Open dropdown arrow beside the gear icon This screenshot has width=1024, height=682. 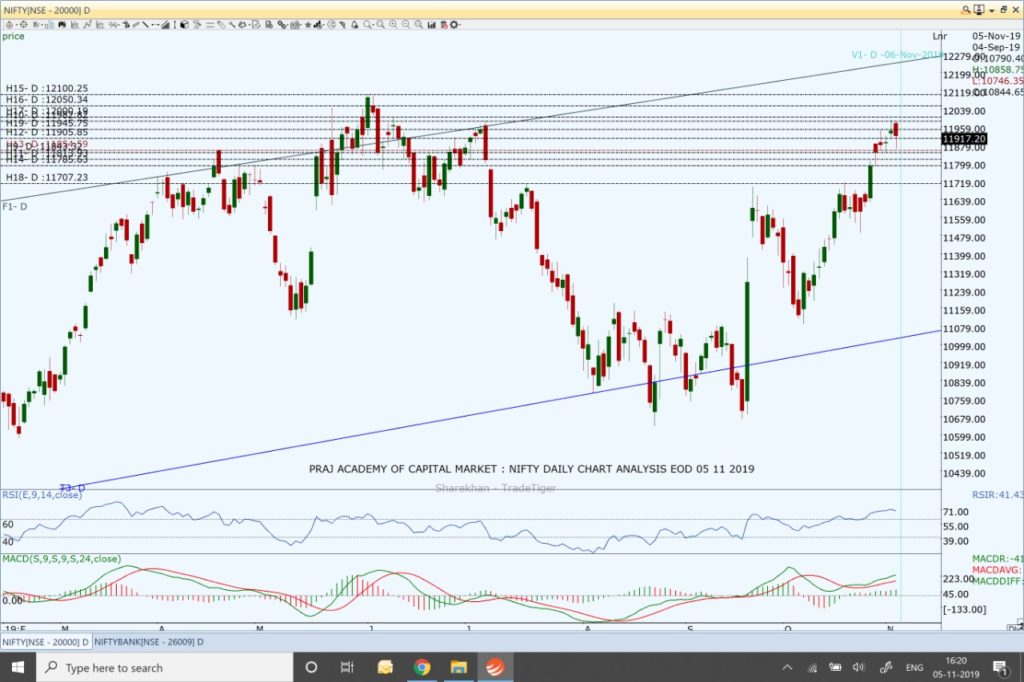pyautogui.click(x=460, y=25)
